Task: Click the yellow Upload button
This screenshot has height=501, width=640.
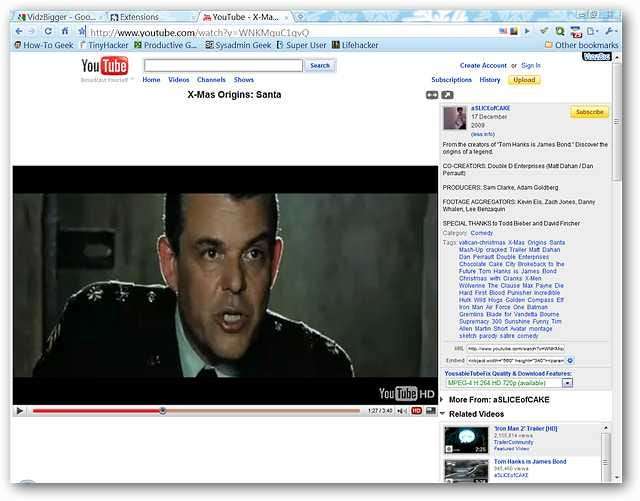Action: (x=524, y=80)
